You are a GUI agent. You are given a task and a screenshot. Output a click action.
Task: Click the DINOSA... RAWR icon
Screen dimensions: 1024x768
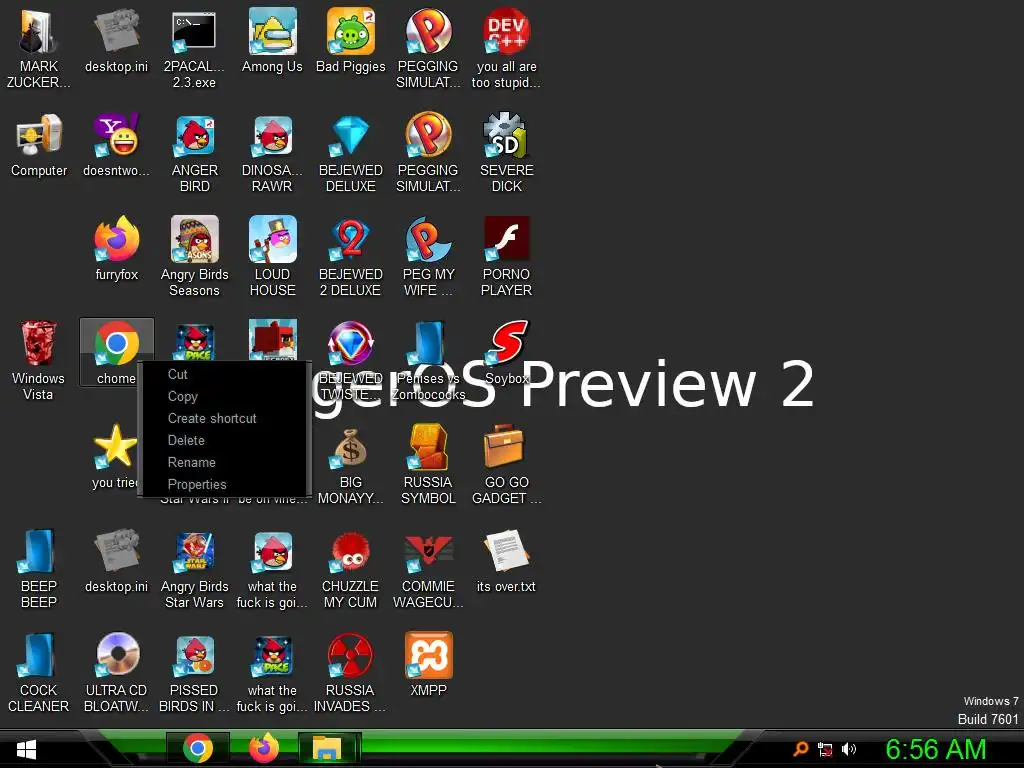click(x=272, y=152)
